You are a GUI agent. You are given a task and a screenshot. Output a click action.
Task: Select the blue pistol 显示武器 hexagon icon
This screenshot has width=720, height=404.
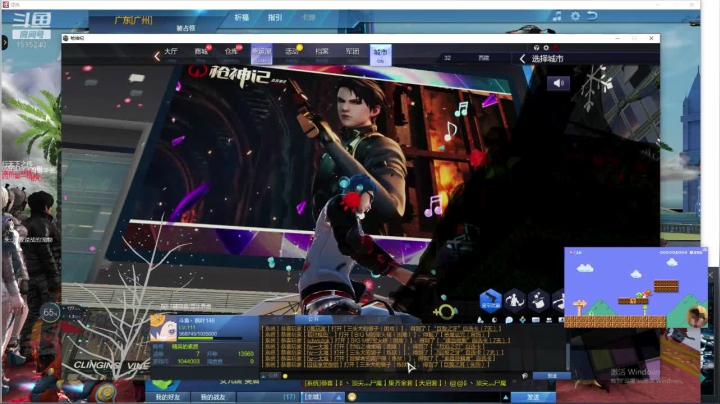(490, 301)
